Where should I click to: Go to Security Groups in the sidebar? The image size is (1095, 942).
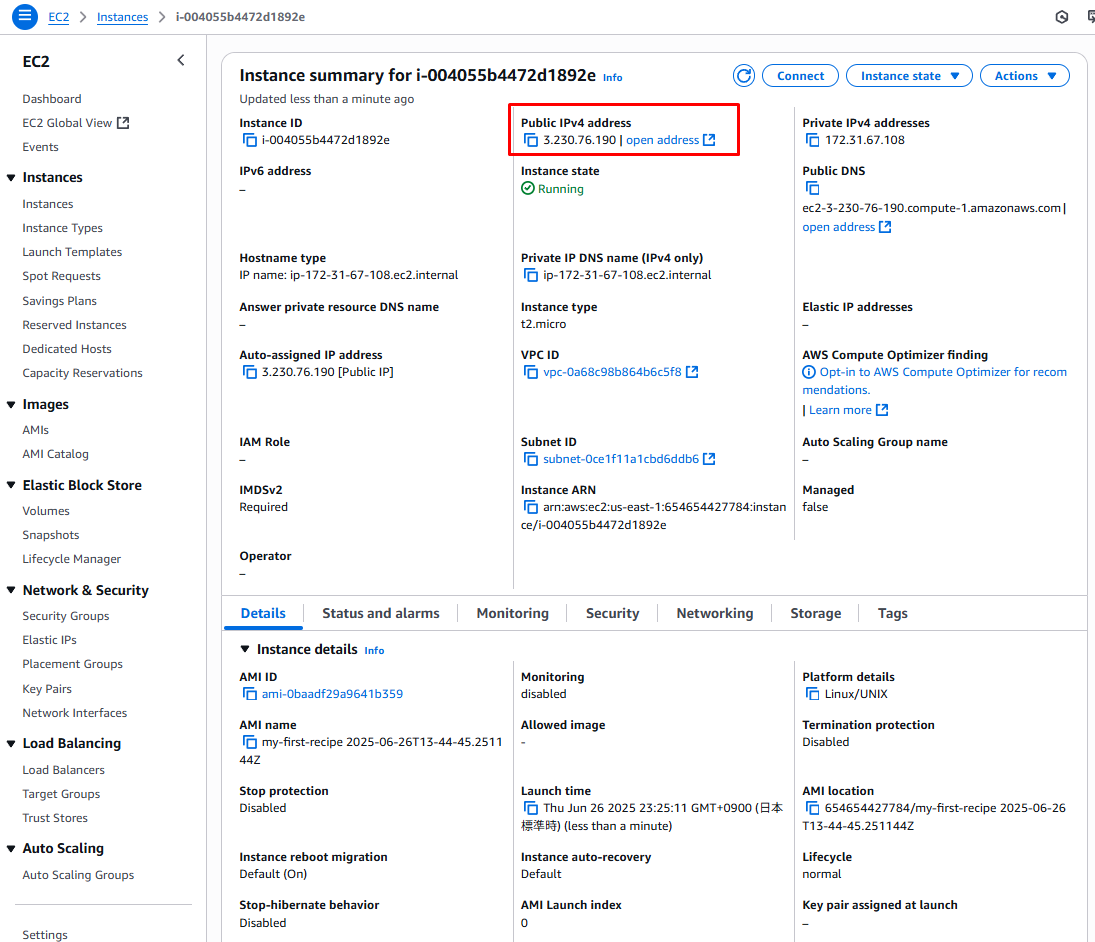point(66,616)
